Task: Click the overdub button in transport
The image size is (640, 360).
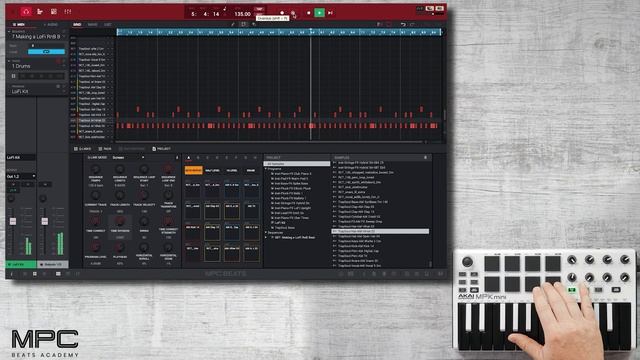Action: click(x=293, y=13)
